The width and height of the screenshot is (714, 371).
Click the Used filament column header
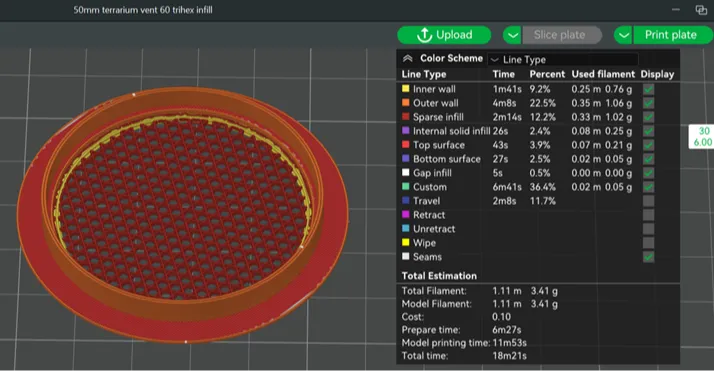tap(603, 74)
